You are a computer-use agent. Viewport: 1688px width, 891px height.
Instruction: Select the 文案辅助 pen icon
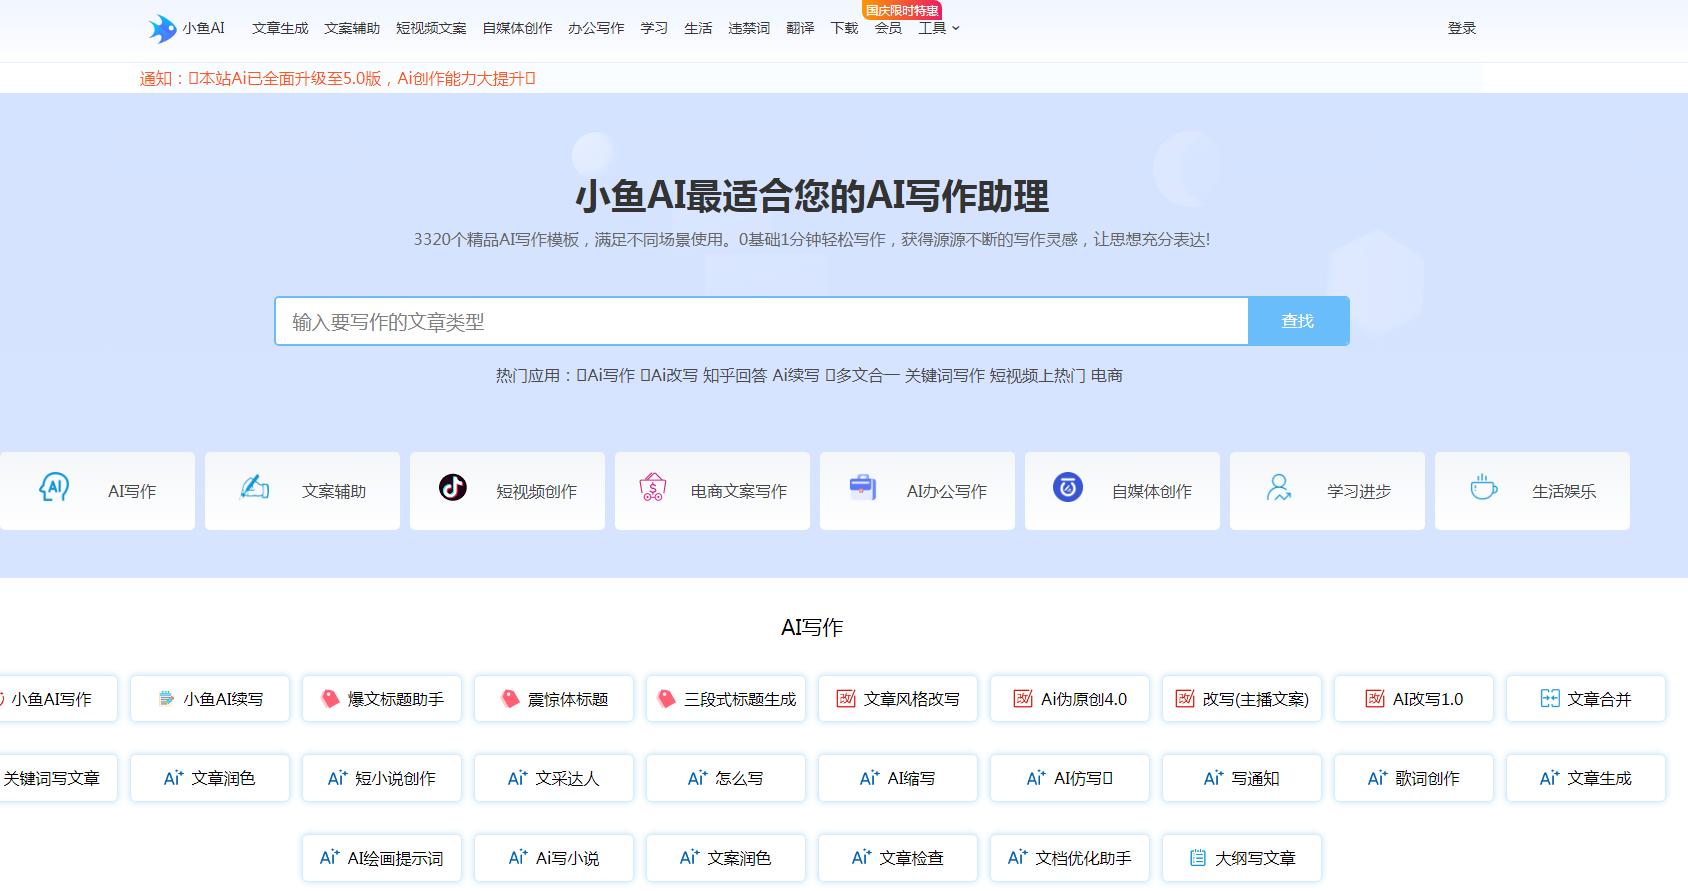click(255, 488)
